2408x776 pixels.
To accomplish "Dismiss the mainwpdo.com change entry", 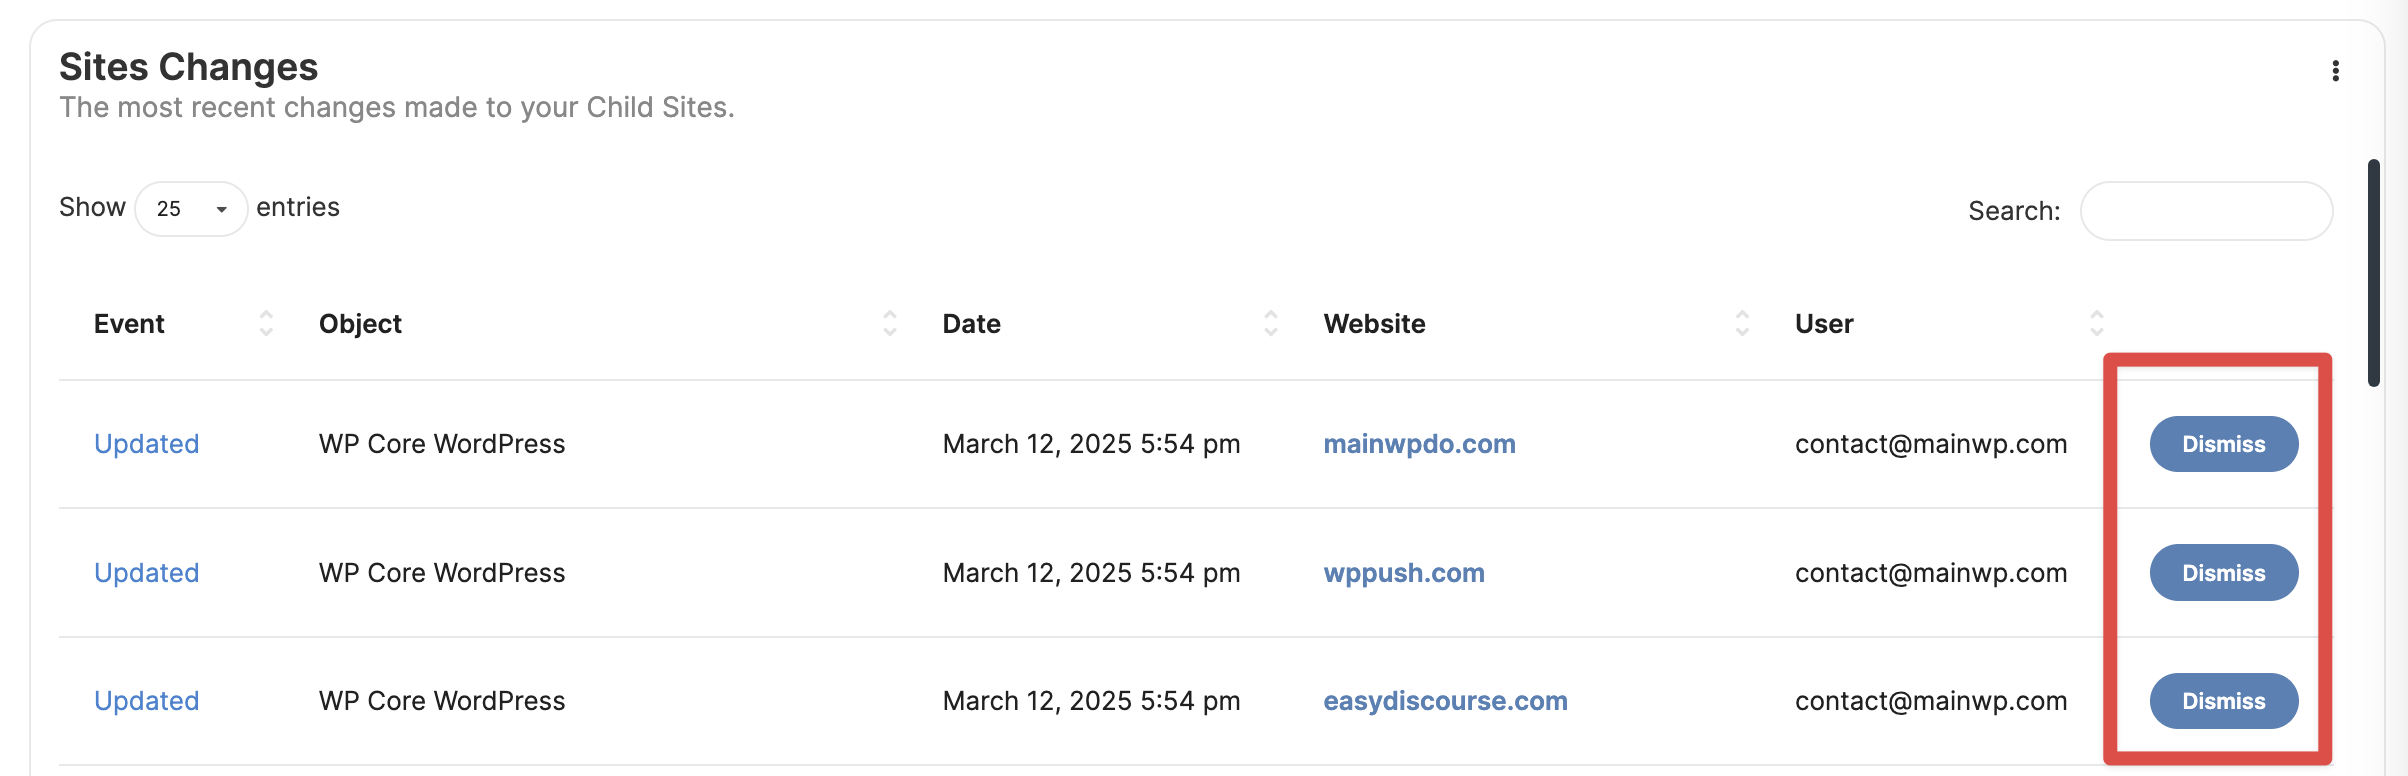I will [2223, 444].
